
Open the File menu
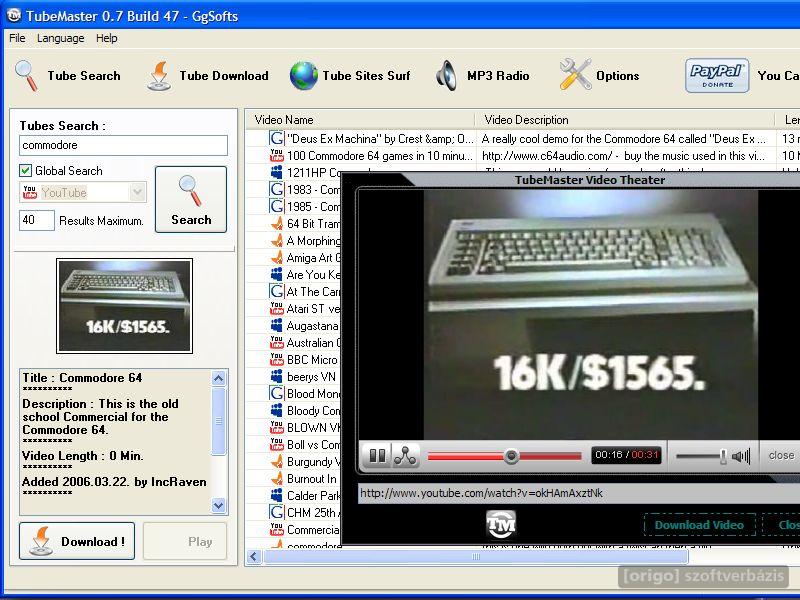point(17,38)
